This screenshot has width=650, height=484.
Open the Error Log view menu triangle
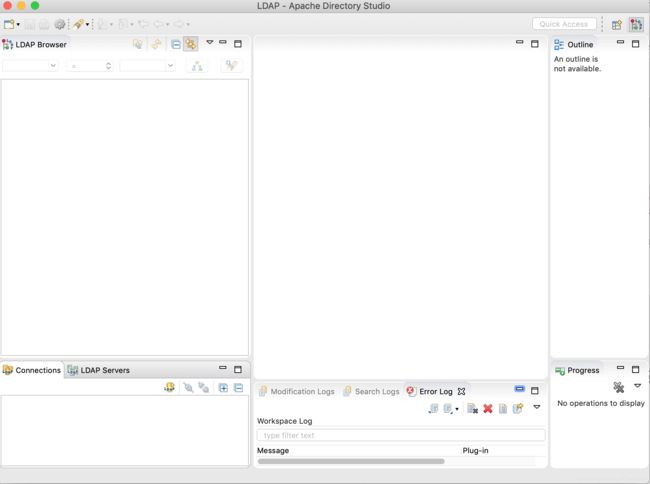click(536, 407)
